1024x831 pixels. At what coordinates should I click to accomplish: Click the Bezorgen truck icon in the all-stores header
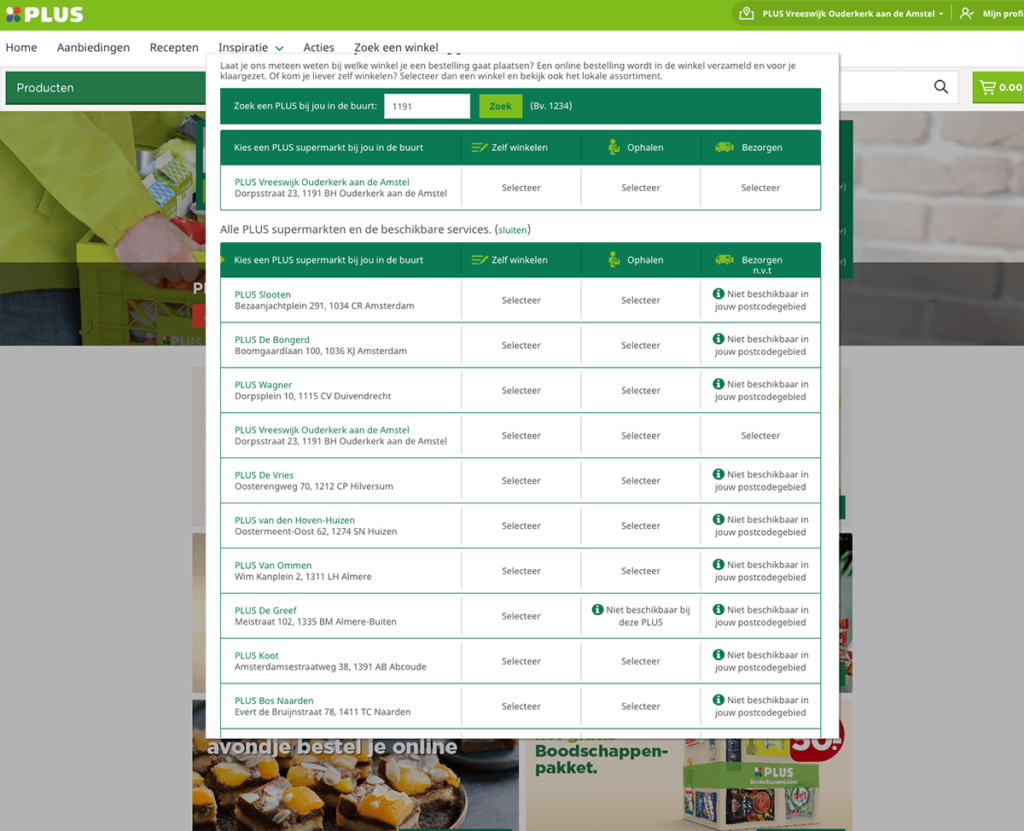724,259
